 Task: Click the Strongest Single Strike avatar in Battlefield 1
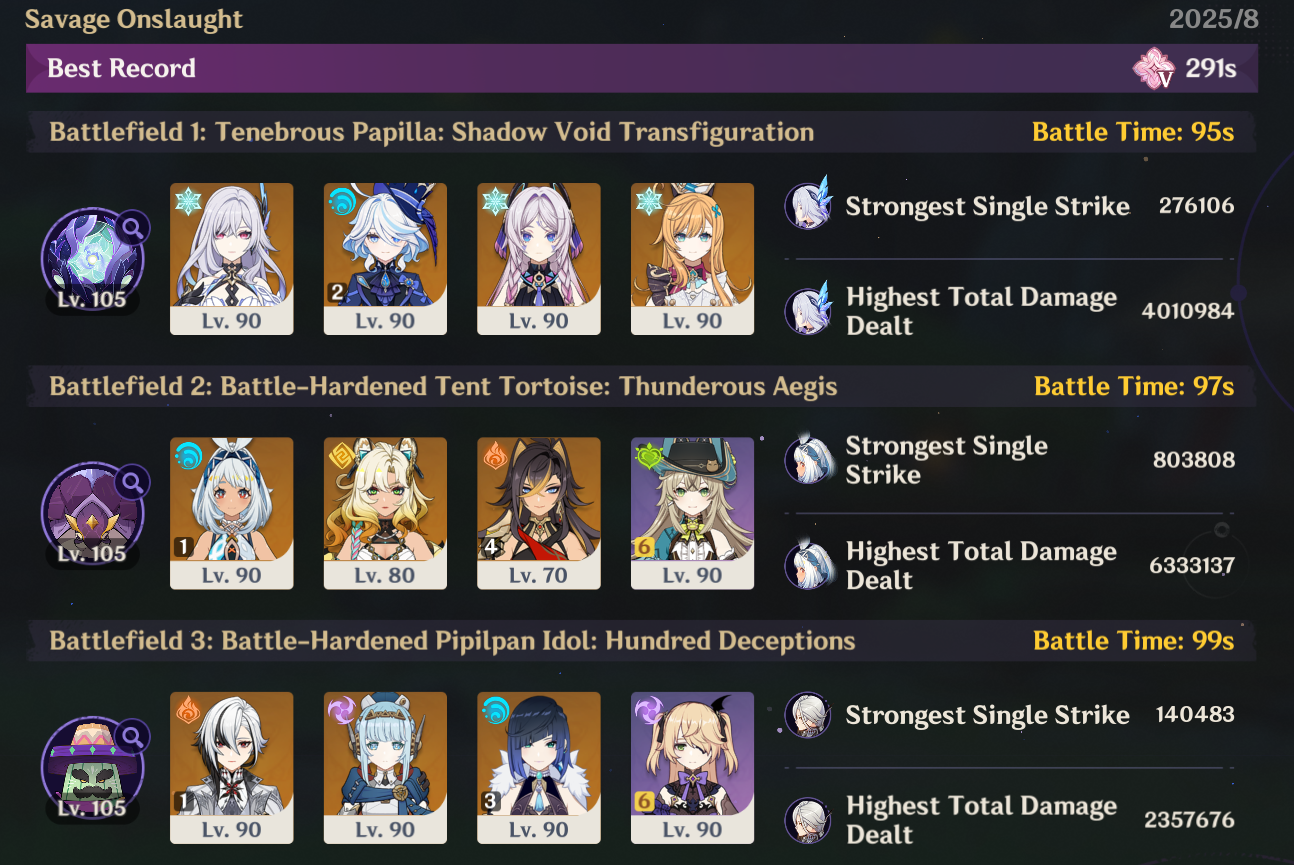pyautogui.click(x=809, y=205)
